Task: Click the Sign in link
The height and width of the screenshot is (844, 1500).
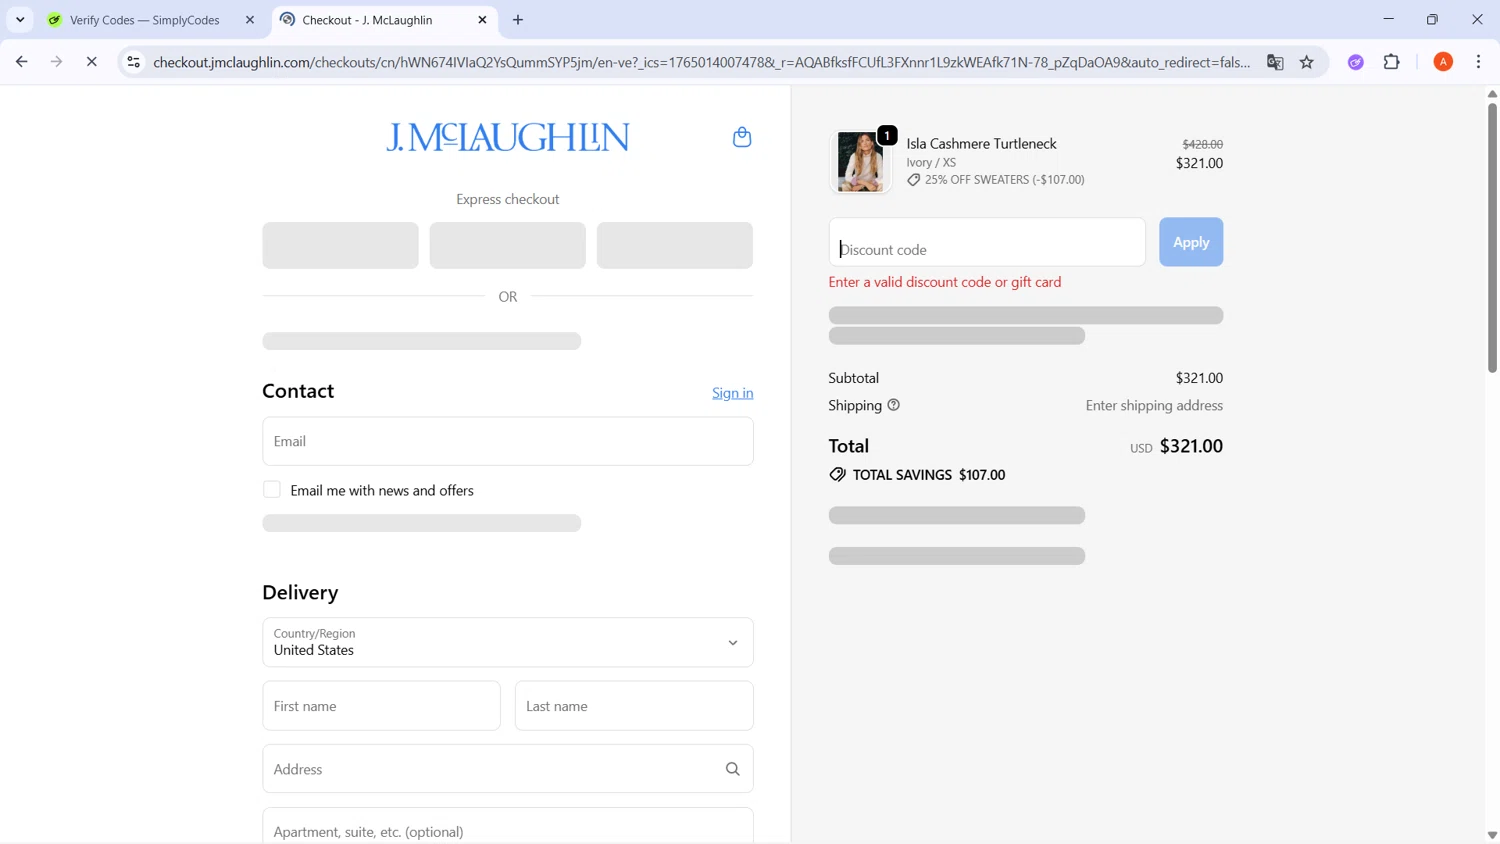Action: point(733,393)
